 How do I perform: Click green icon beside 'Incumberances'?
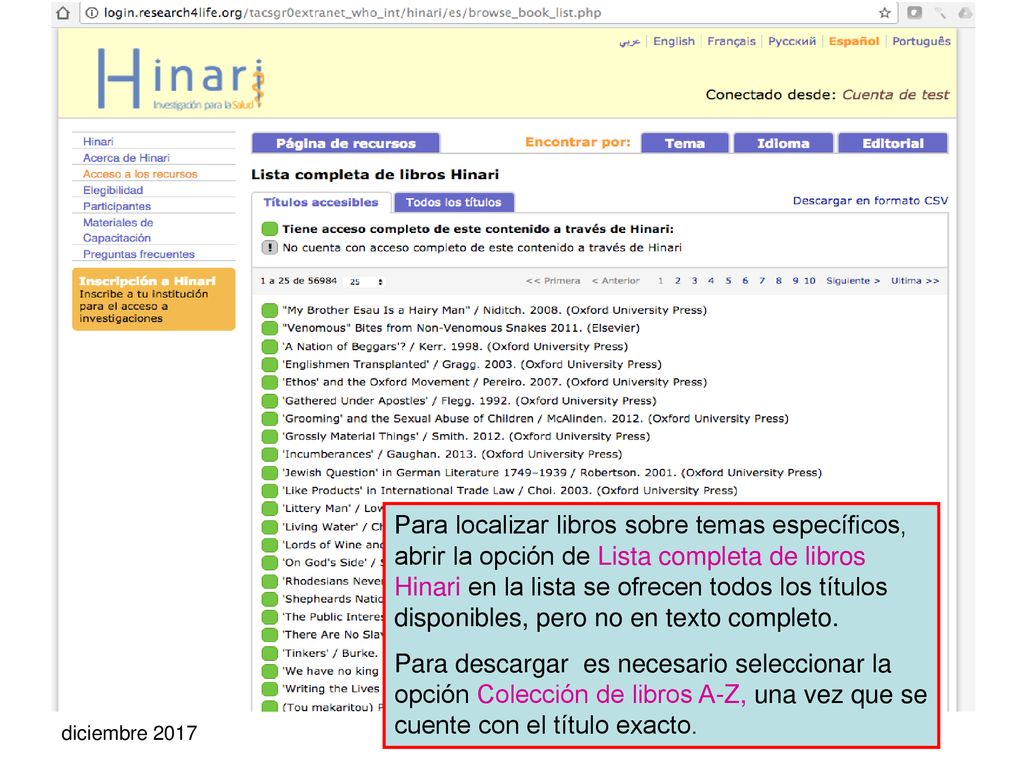coord(269,455)
